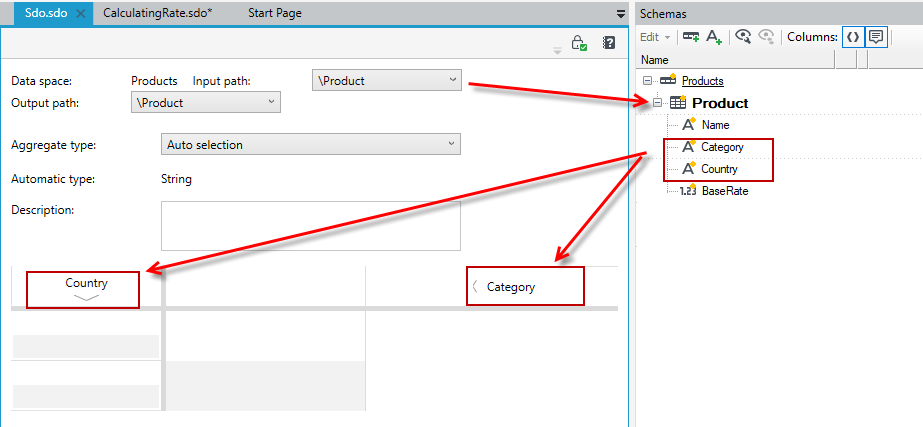Viewport: 923px width, 427px height.
Task: Click the down chevron below Country header
Action: (x=87, y=297)
